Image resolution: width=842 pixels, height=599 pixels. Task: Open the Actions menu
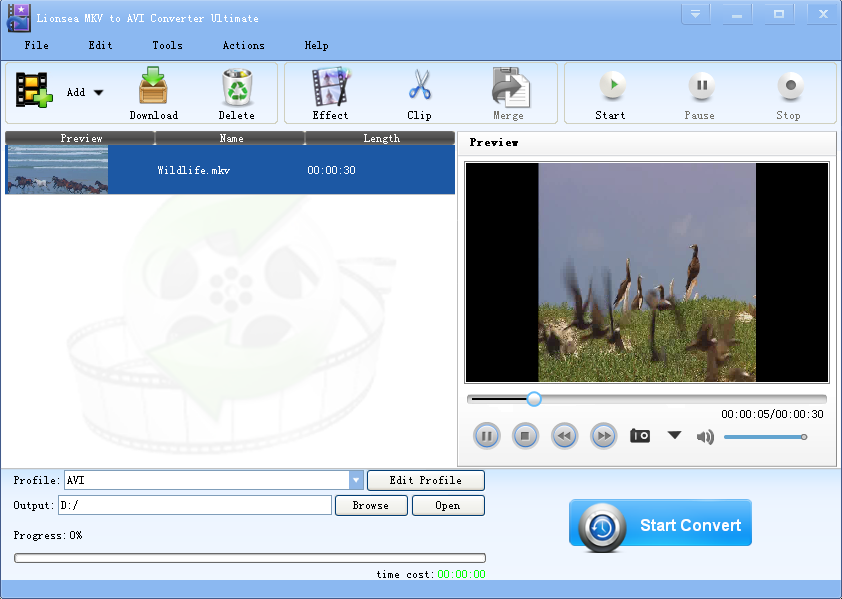coord(243,45)
